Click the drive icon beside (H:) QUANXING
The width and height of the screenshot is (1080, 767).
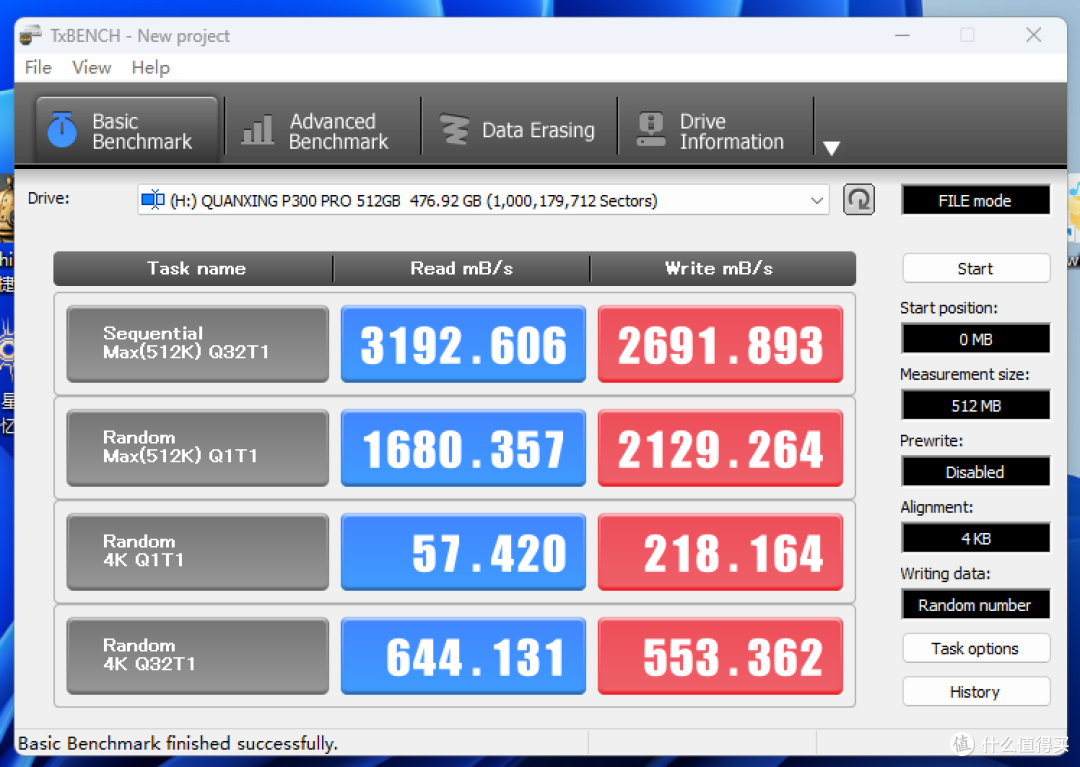coord(152,200)
